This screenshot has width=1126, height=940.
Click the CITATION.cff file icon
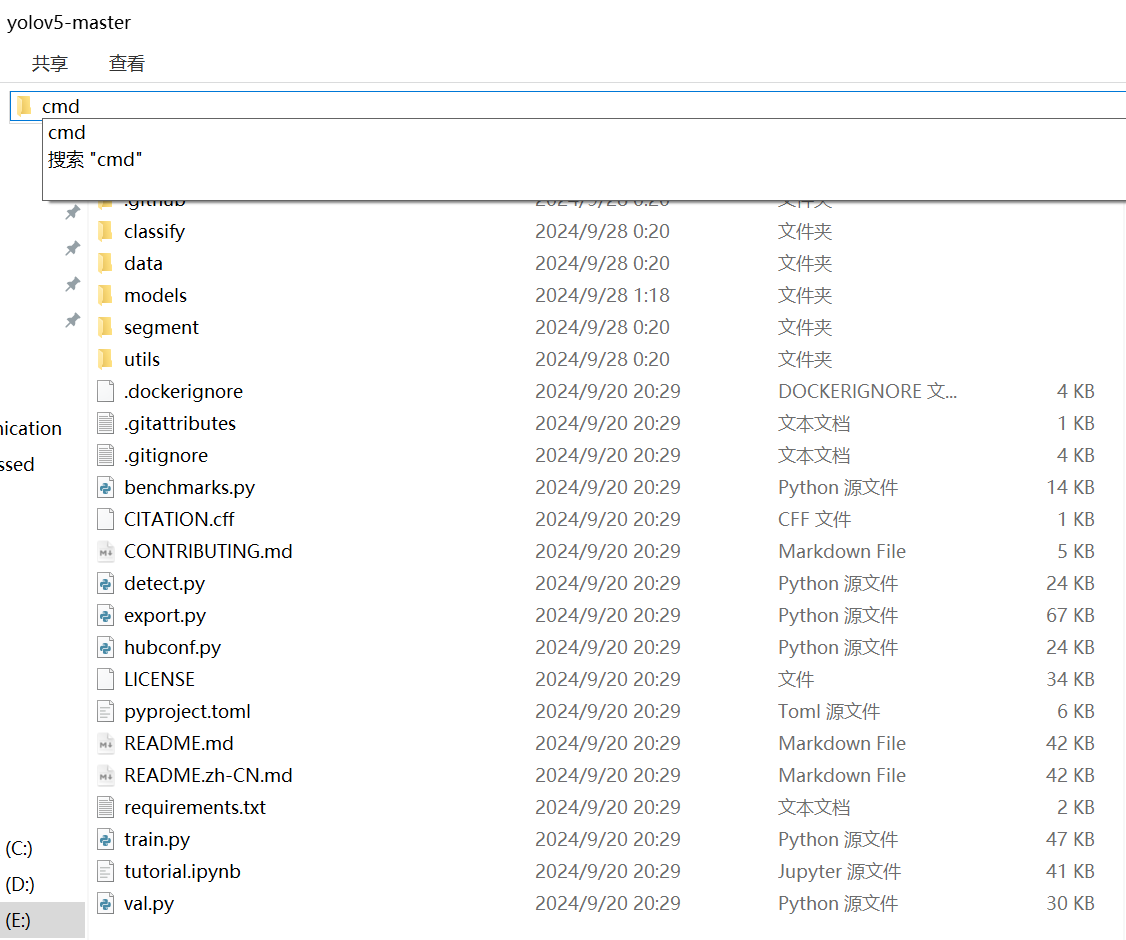click(106, 519)
